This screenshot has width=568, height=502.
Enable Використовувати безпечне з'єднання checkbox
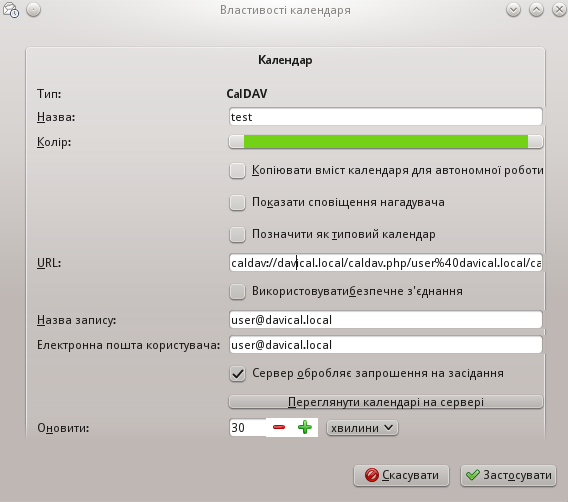click(x=237, y=291)
